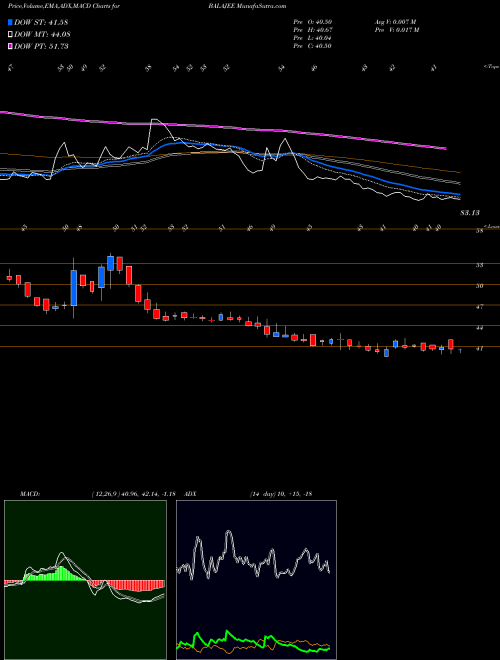The width and height of the screenshot is (500, 660).
Task: Click the 50 price axis label
Action: click(x=479, y=286)
